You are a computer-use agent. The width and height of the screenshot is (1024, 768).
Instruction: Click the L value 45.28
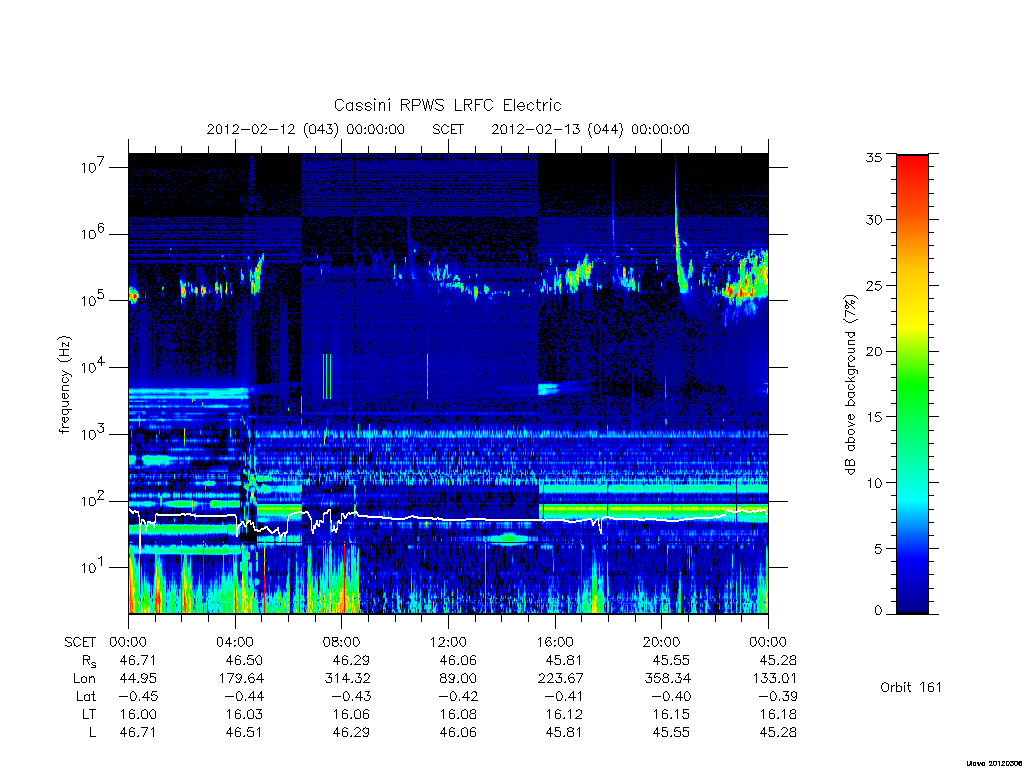coord(778,732)
